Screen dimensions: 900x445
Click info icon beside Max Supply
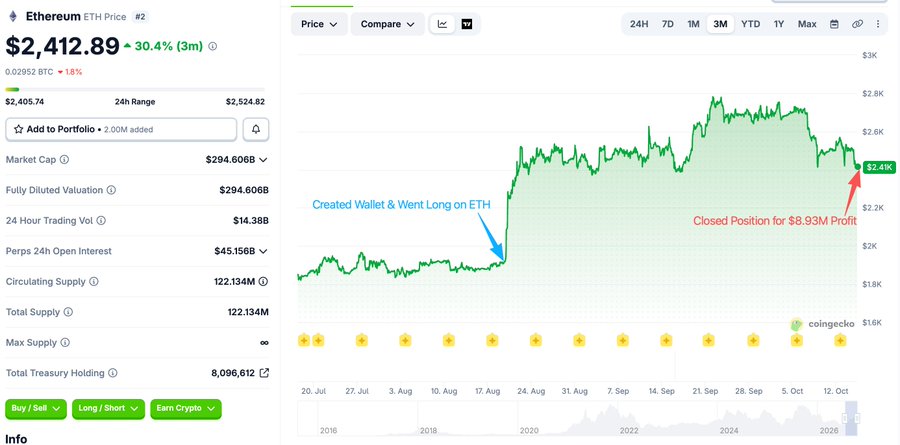65,342
